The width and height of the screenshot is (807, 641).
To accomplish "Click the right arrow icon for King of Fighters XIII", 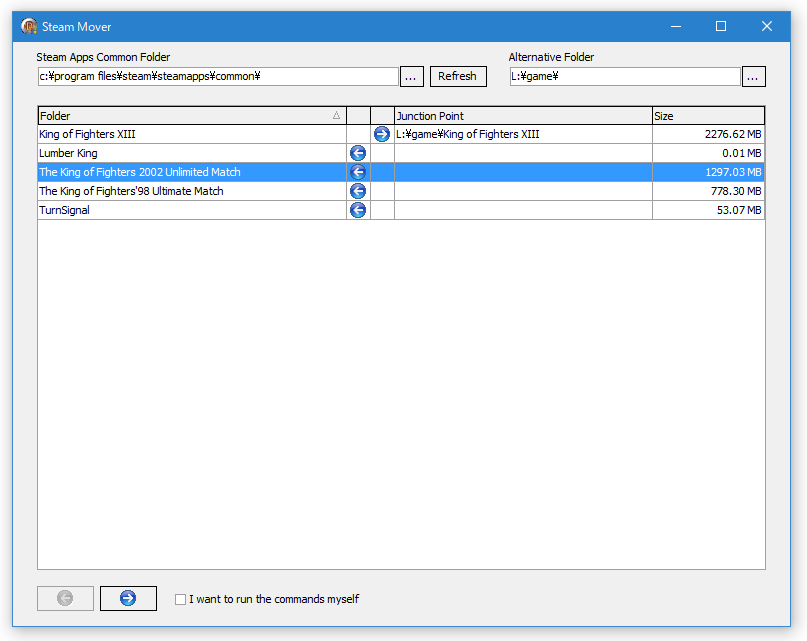I will point(381,134).
